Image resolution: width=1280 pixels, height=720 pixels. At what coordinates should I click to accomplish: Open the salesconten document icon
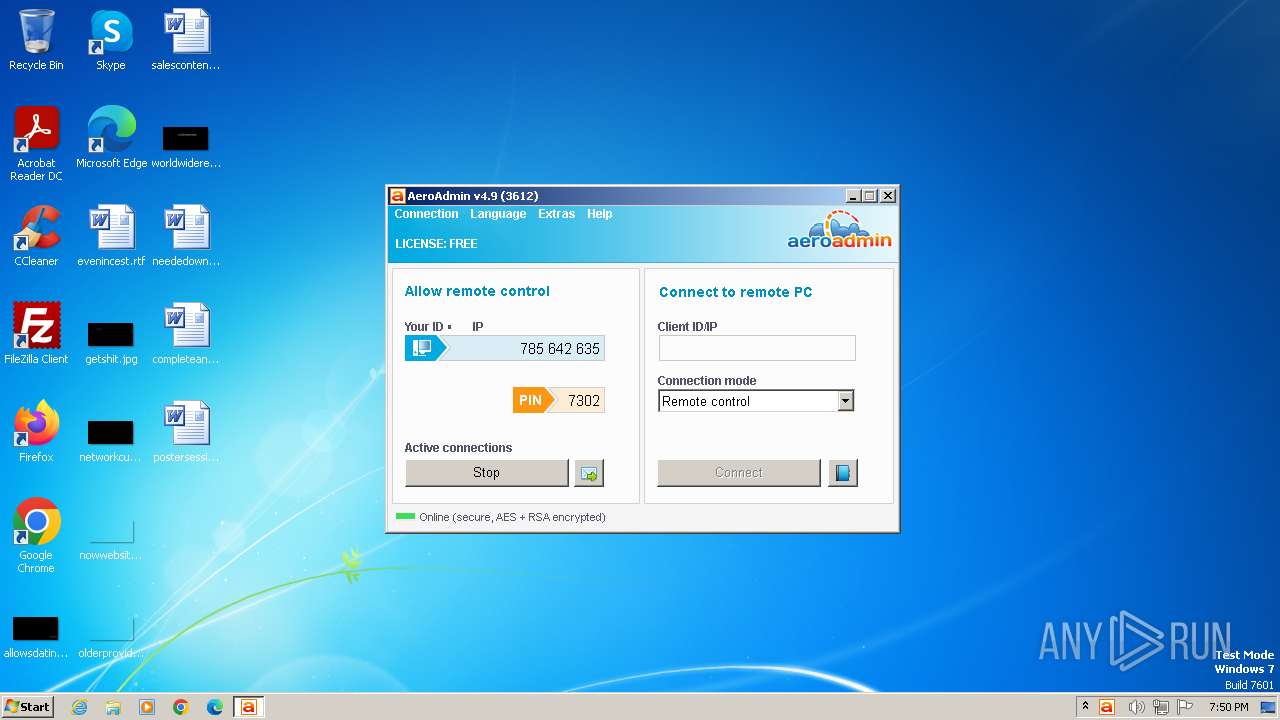(x=186, y=40)
